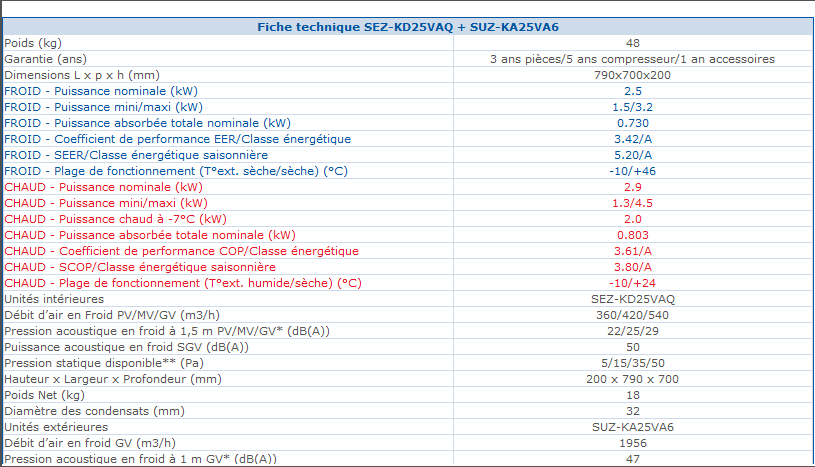Select 'Débit d'air en froid GV (m3/h)' label

tap(90, 443)
